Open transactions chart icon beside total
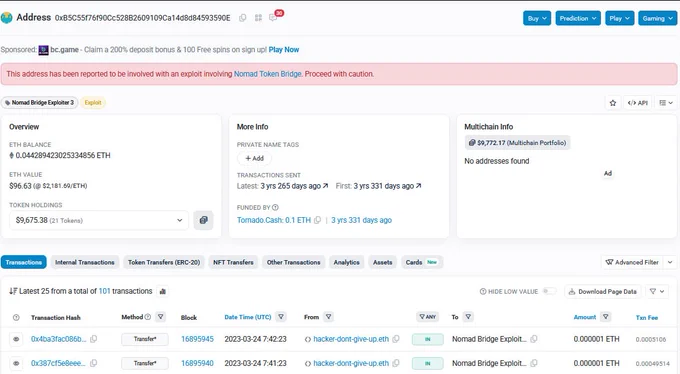The width and height of the screenshot is (680, 374). click(163, 291)
